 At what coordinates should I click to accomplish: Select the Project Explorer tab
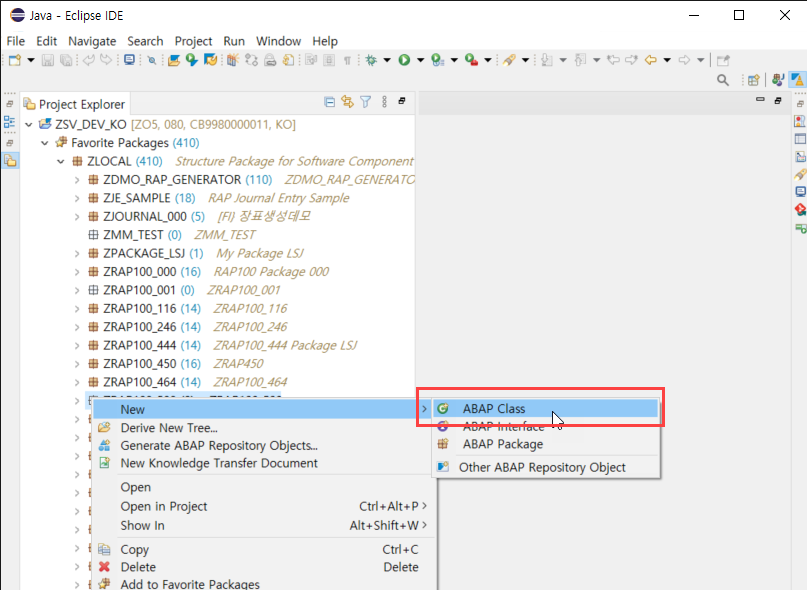[x=75, y=104]
